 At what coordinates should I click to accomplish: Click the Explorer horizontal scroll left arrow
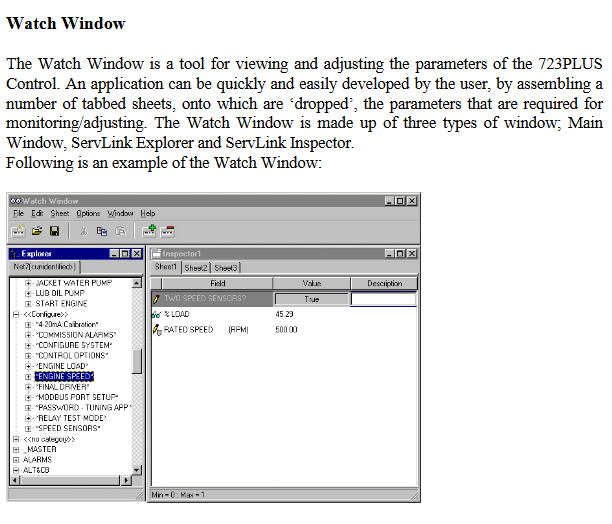pos(15,480)
